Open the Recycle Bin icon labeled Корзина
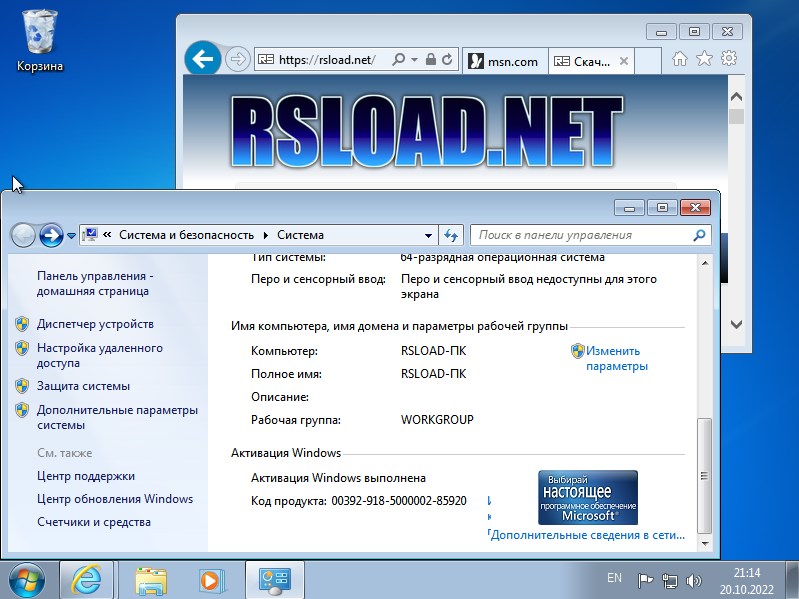Viewport: 799px width, 599px height. [39, 41]
